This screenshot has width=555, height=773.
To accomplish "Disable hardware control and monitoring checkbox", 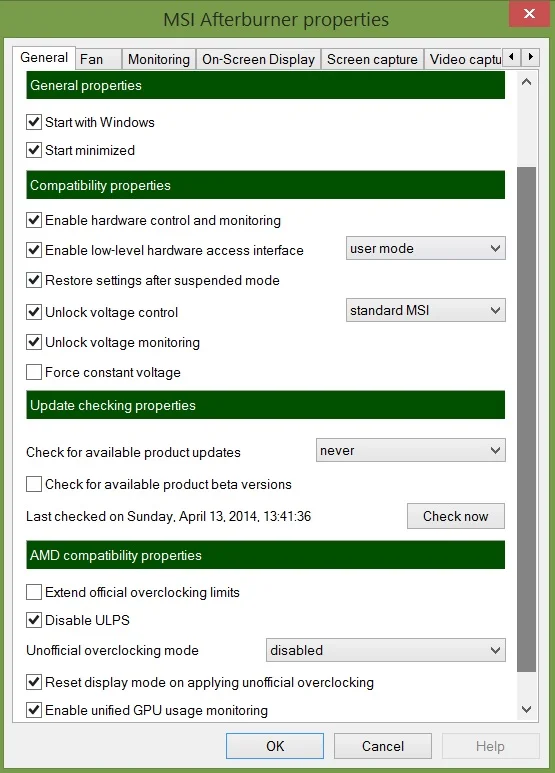I will pyautogui.click(x=34, y=220).
